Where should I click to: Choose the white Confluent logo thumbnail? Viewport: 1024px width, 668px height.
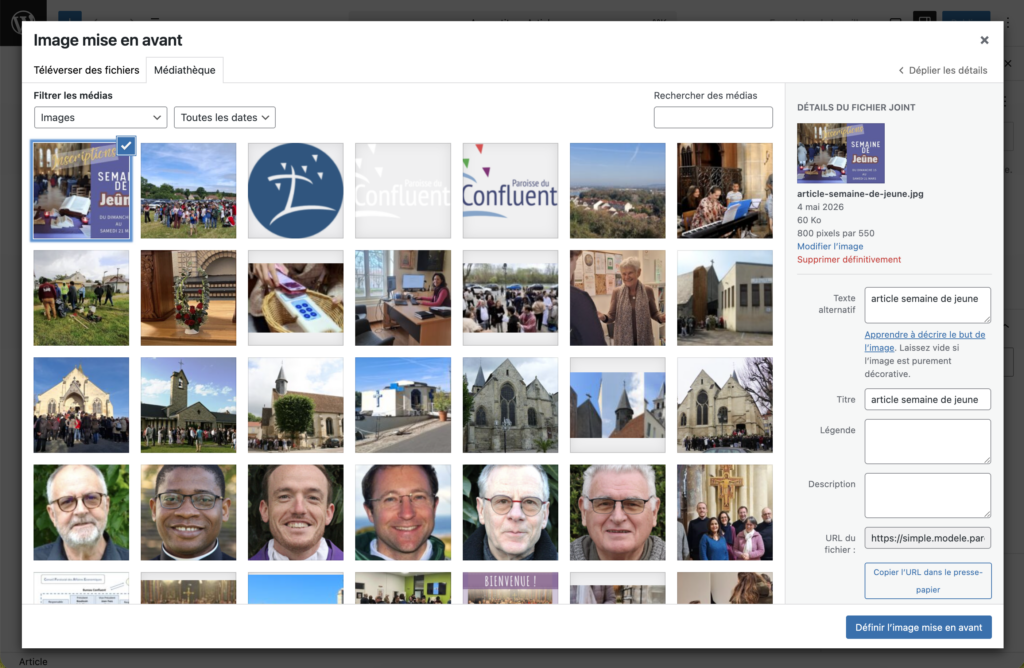403,191
